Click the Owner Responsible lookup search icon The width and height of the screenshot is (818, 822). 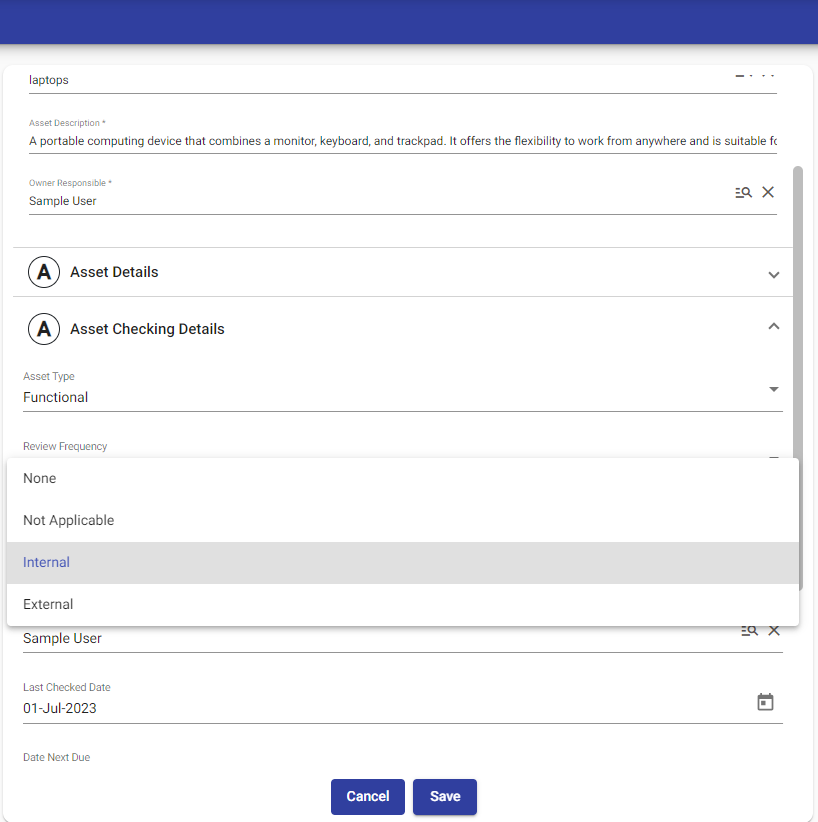(x=743, y=192)
